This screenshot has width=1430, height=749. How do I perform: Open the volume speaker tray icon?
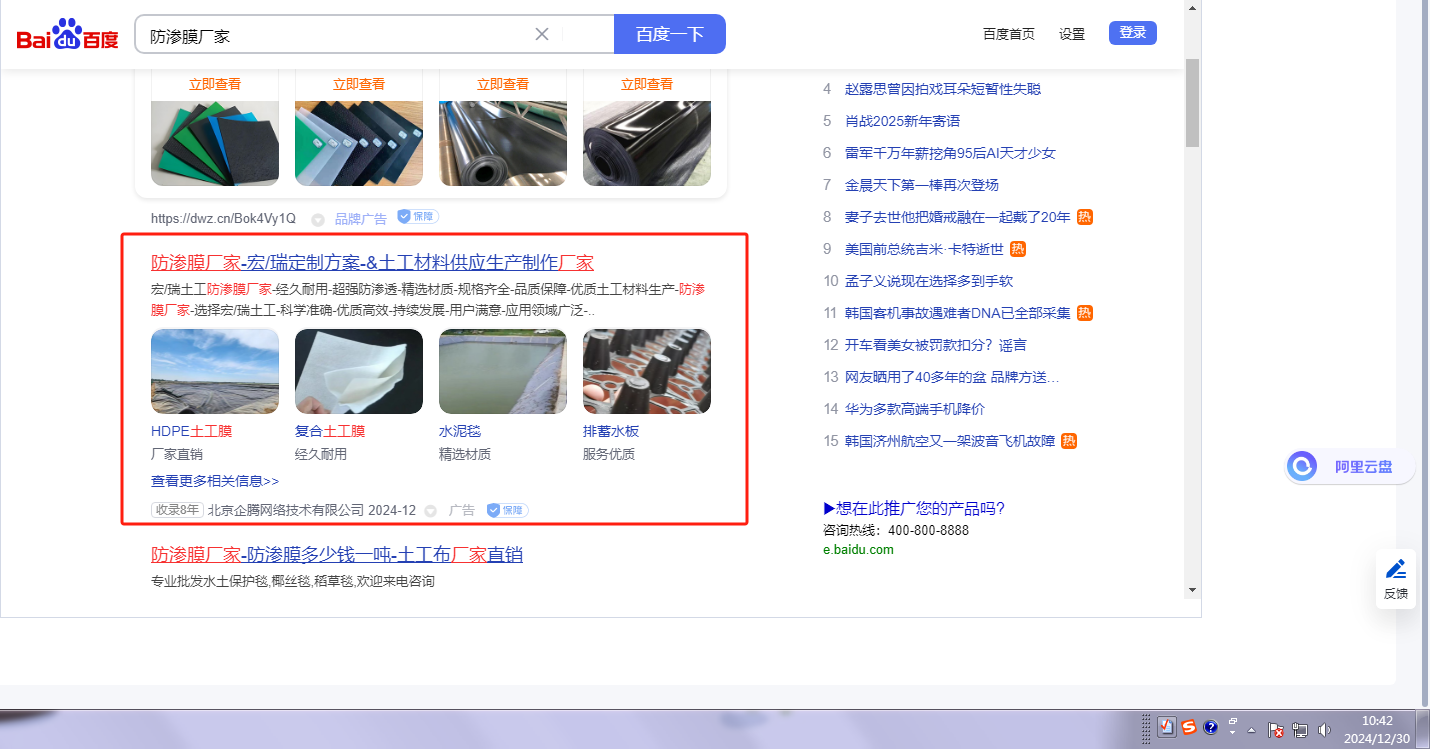coord(1325,730)
